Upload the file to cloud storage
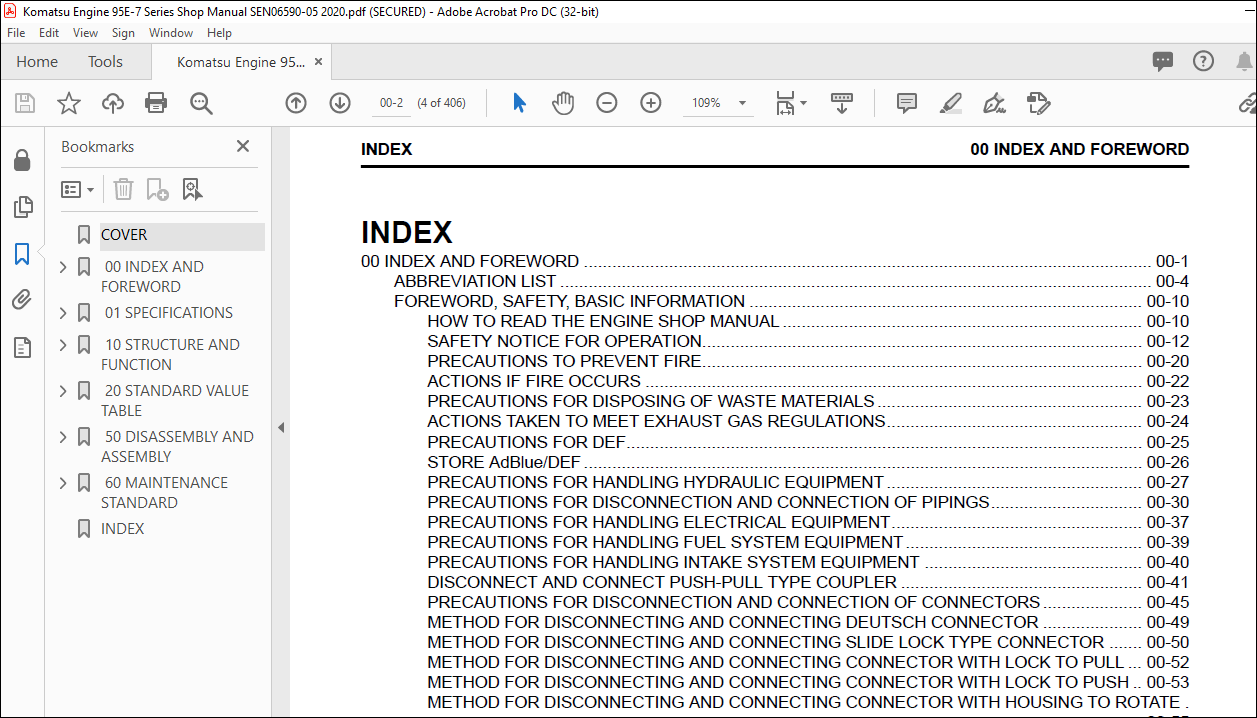 tap(113, 103)
